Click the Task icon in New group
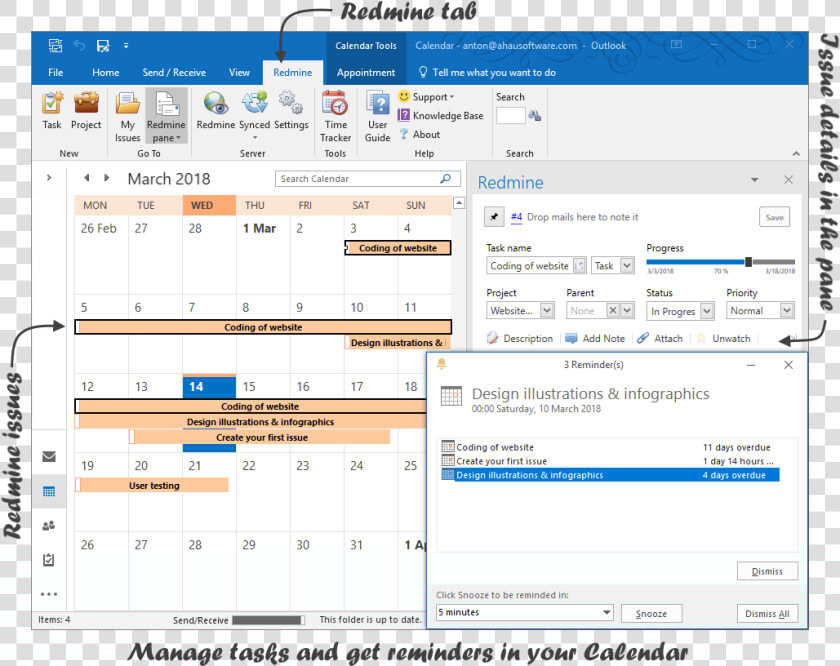The width and height of the screenshot is (840, 666). 52,103
